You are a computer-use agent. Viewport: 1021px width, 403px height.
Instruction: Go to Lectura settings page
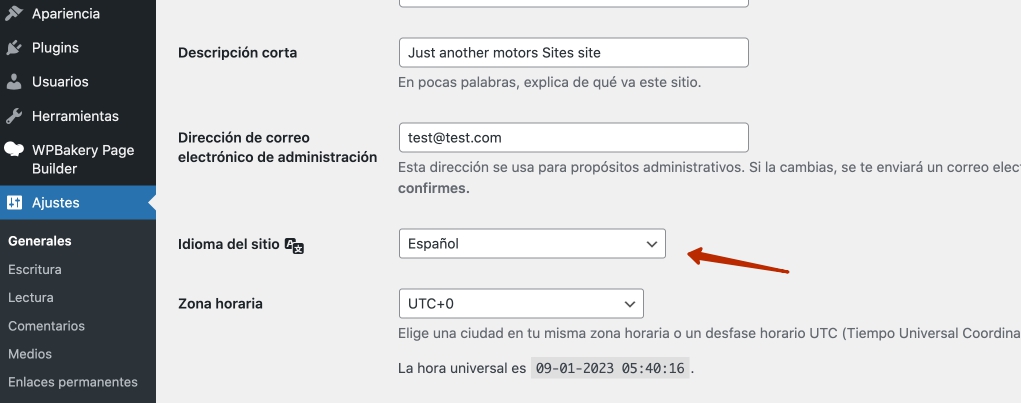31,297
